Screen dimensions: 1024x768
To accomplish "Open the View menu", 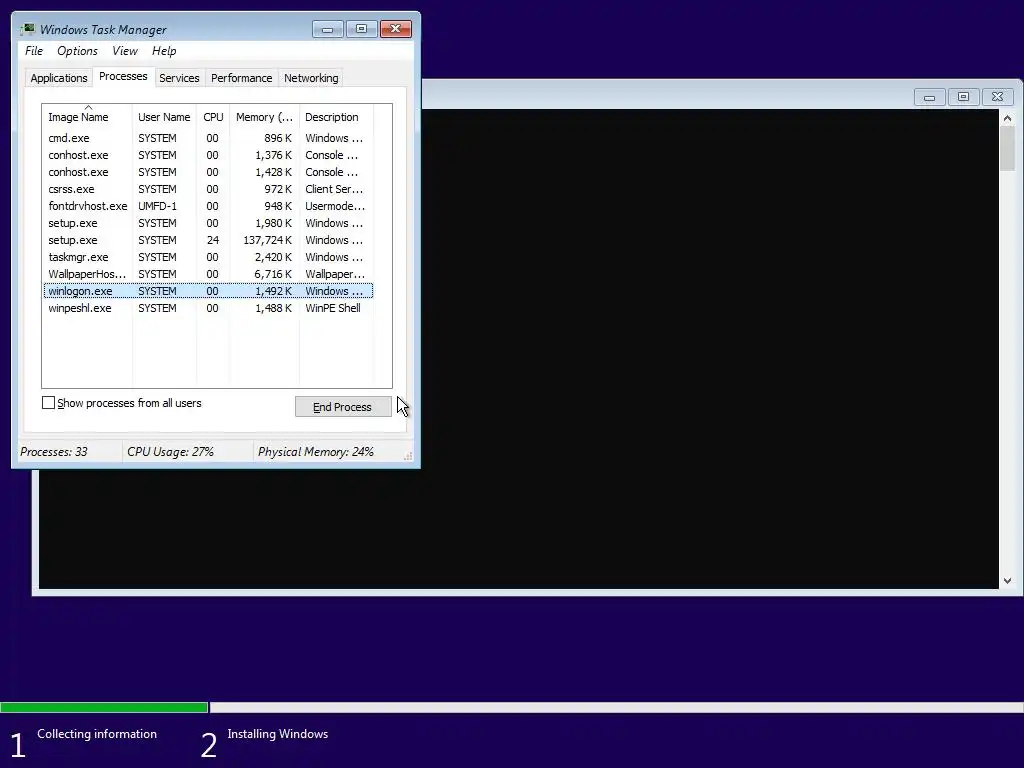I will click(125, 51).
